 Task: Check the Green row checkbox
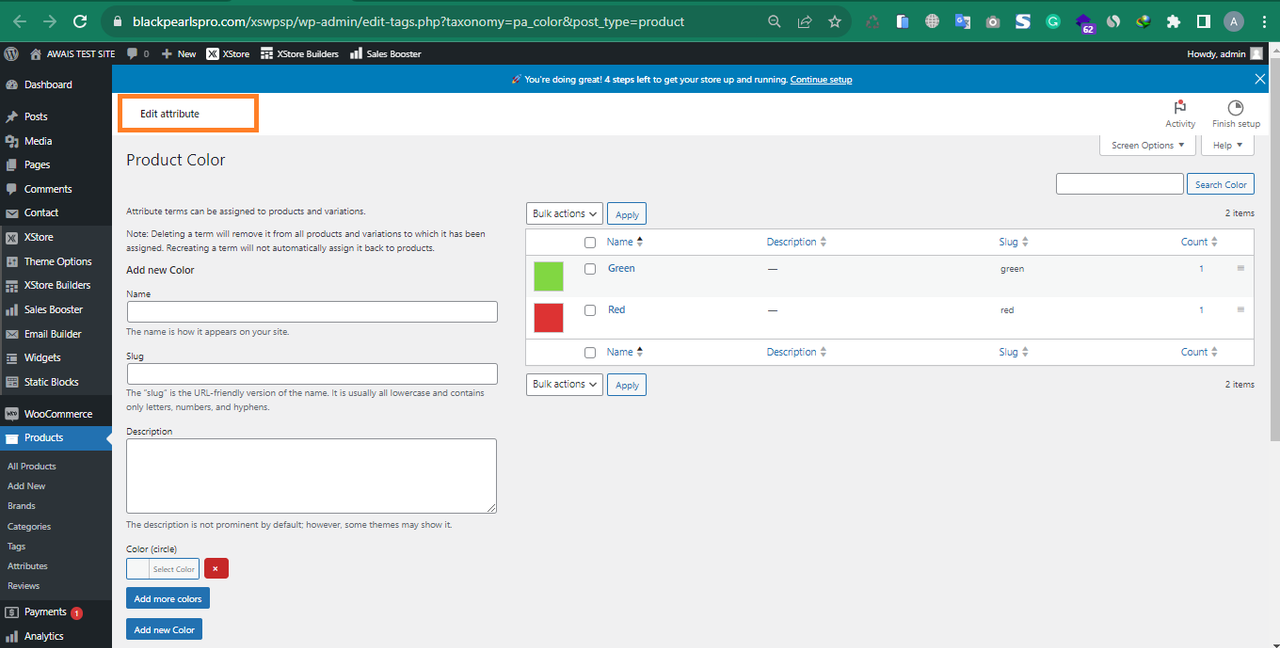pyautogui.click(x=590, y=269)
